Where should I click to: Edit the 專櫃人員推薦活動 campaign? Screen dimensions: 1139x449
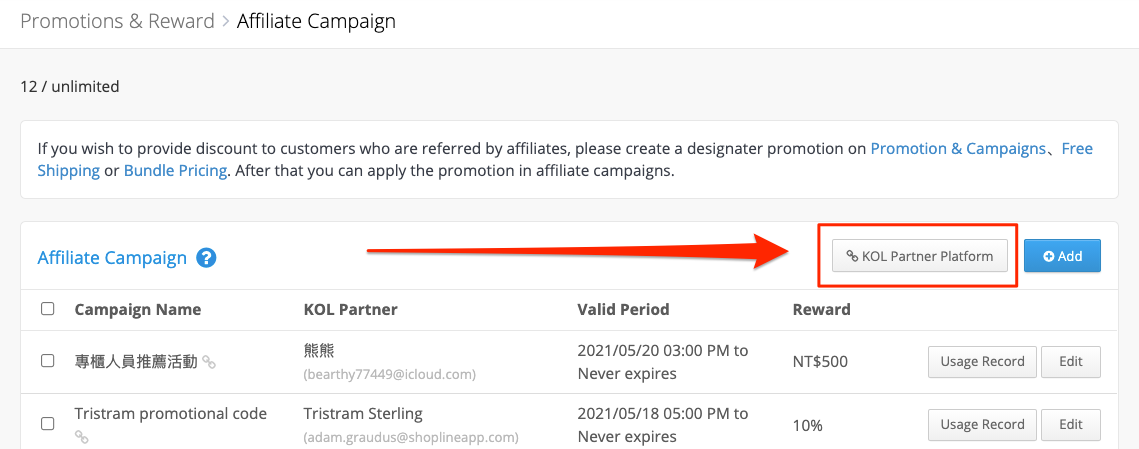(x=1071, y=361)
